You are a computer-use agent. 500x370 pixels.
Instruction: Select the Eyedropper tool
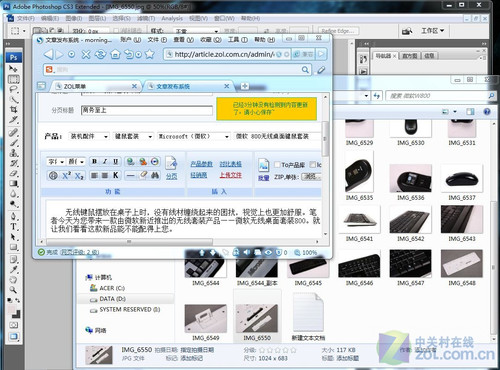(14, 269)
